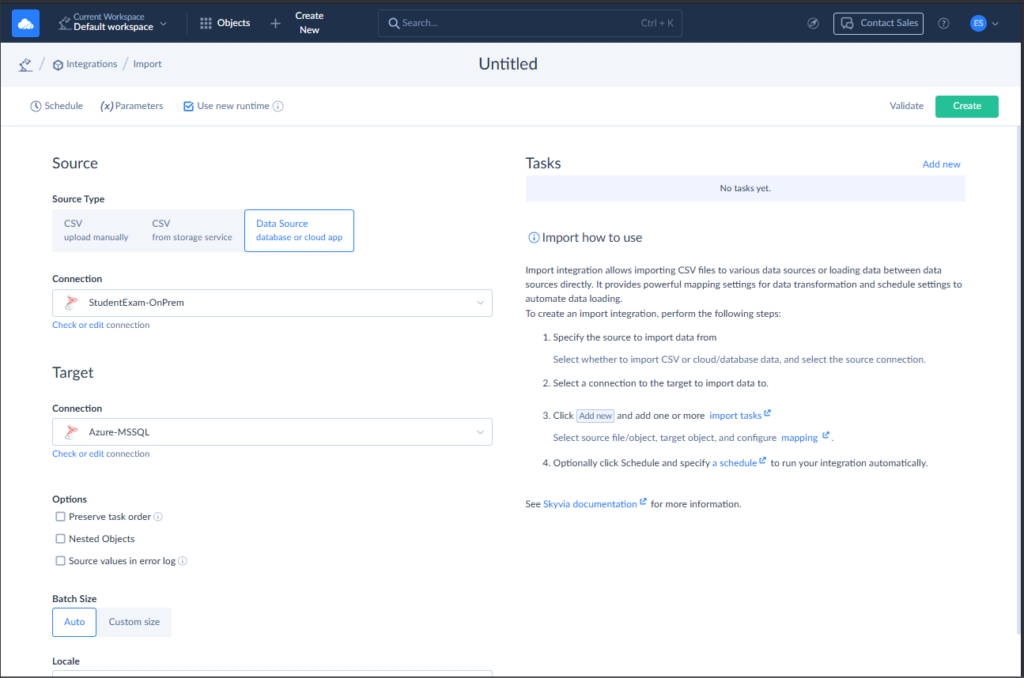
Task: Click info icon next to Preserve task order
Action: click(x=158, y=517)
